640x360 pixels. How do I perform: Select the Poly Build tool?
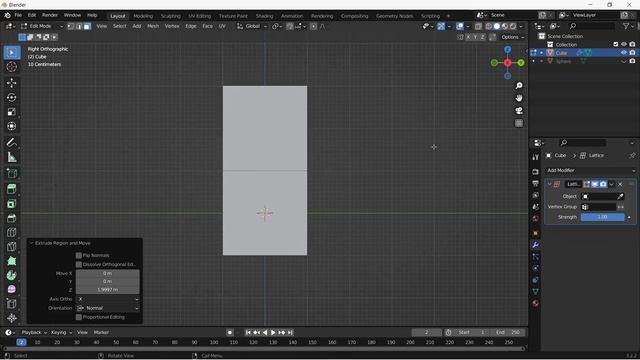[11, 261]
